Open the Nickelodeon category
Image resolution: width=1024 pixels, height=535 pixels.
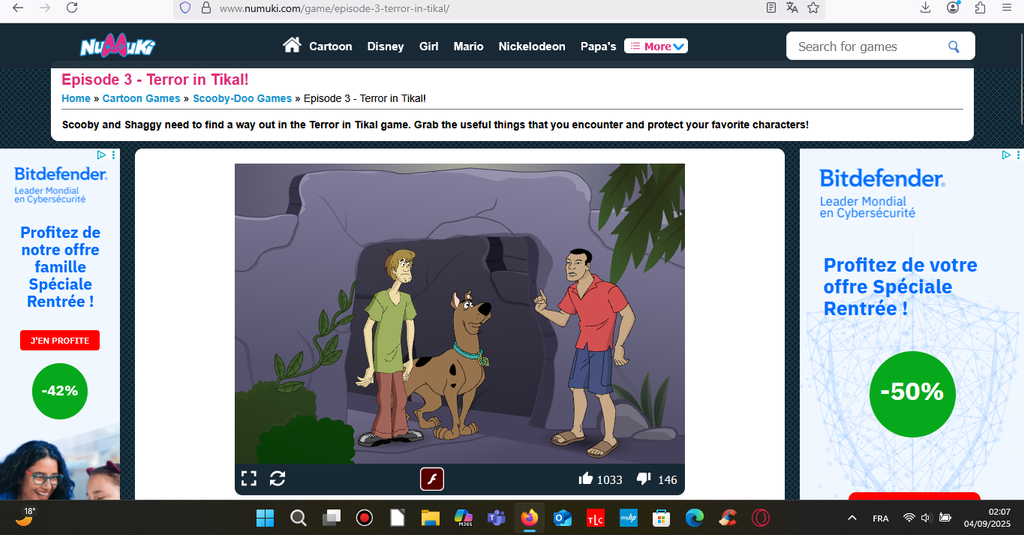click(531, 46)
